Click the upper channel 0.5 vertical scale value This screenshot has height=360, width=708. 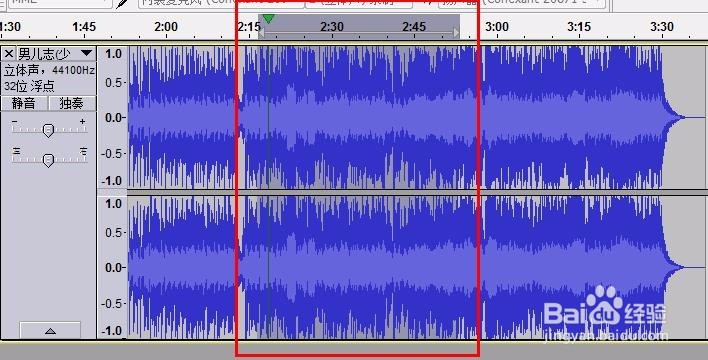point(113,83)
